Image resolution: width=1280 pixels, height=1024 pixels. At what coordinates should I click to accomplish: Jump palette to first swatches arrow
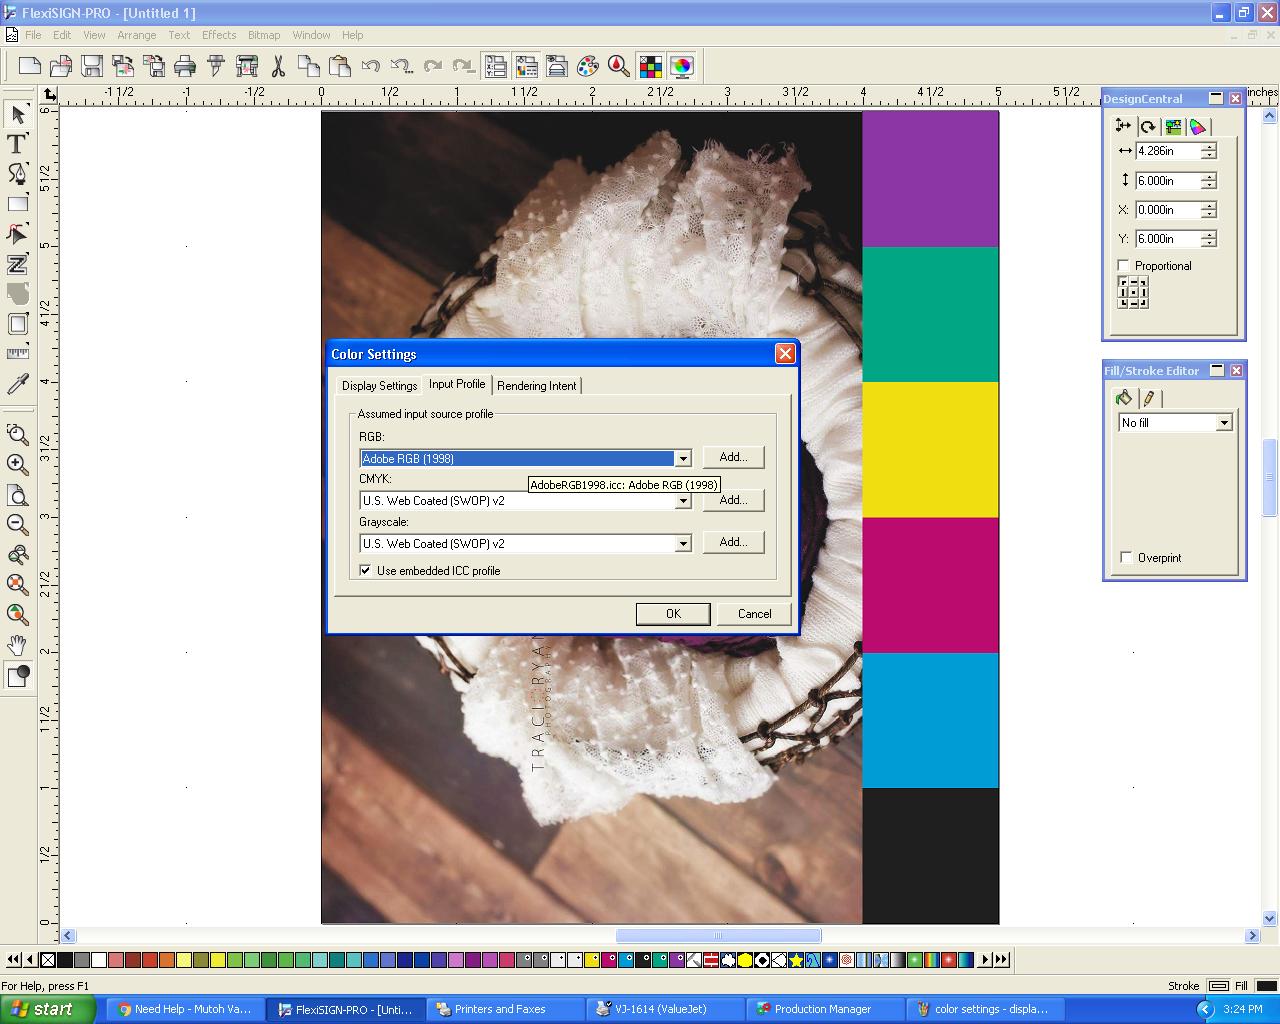[x=13, y=960]
